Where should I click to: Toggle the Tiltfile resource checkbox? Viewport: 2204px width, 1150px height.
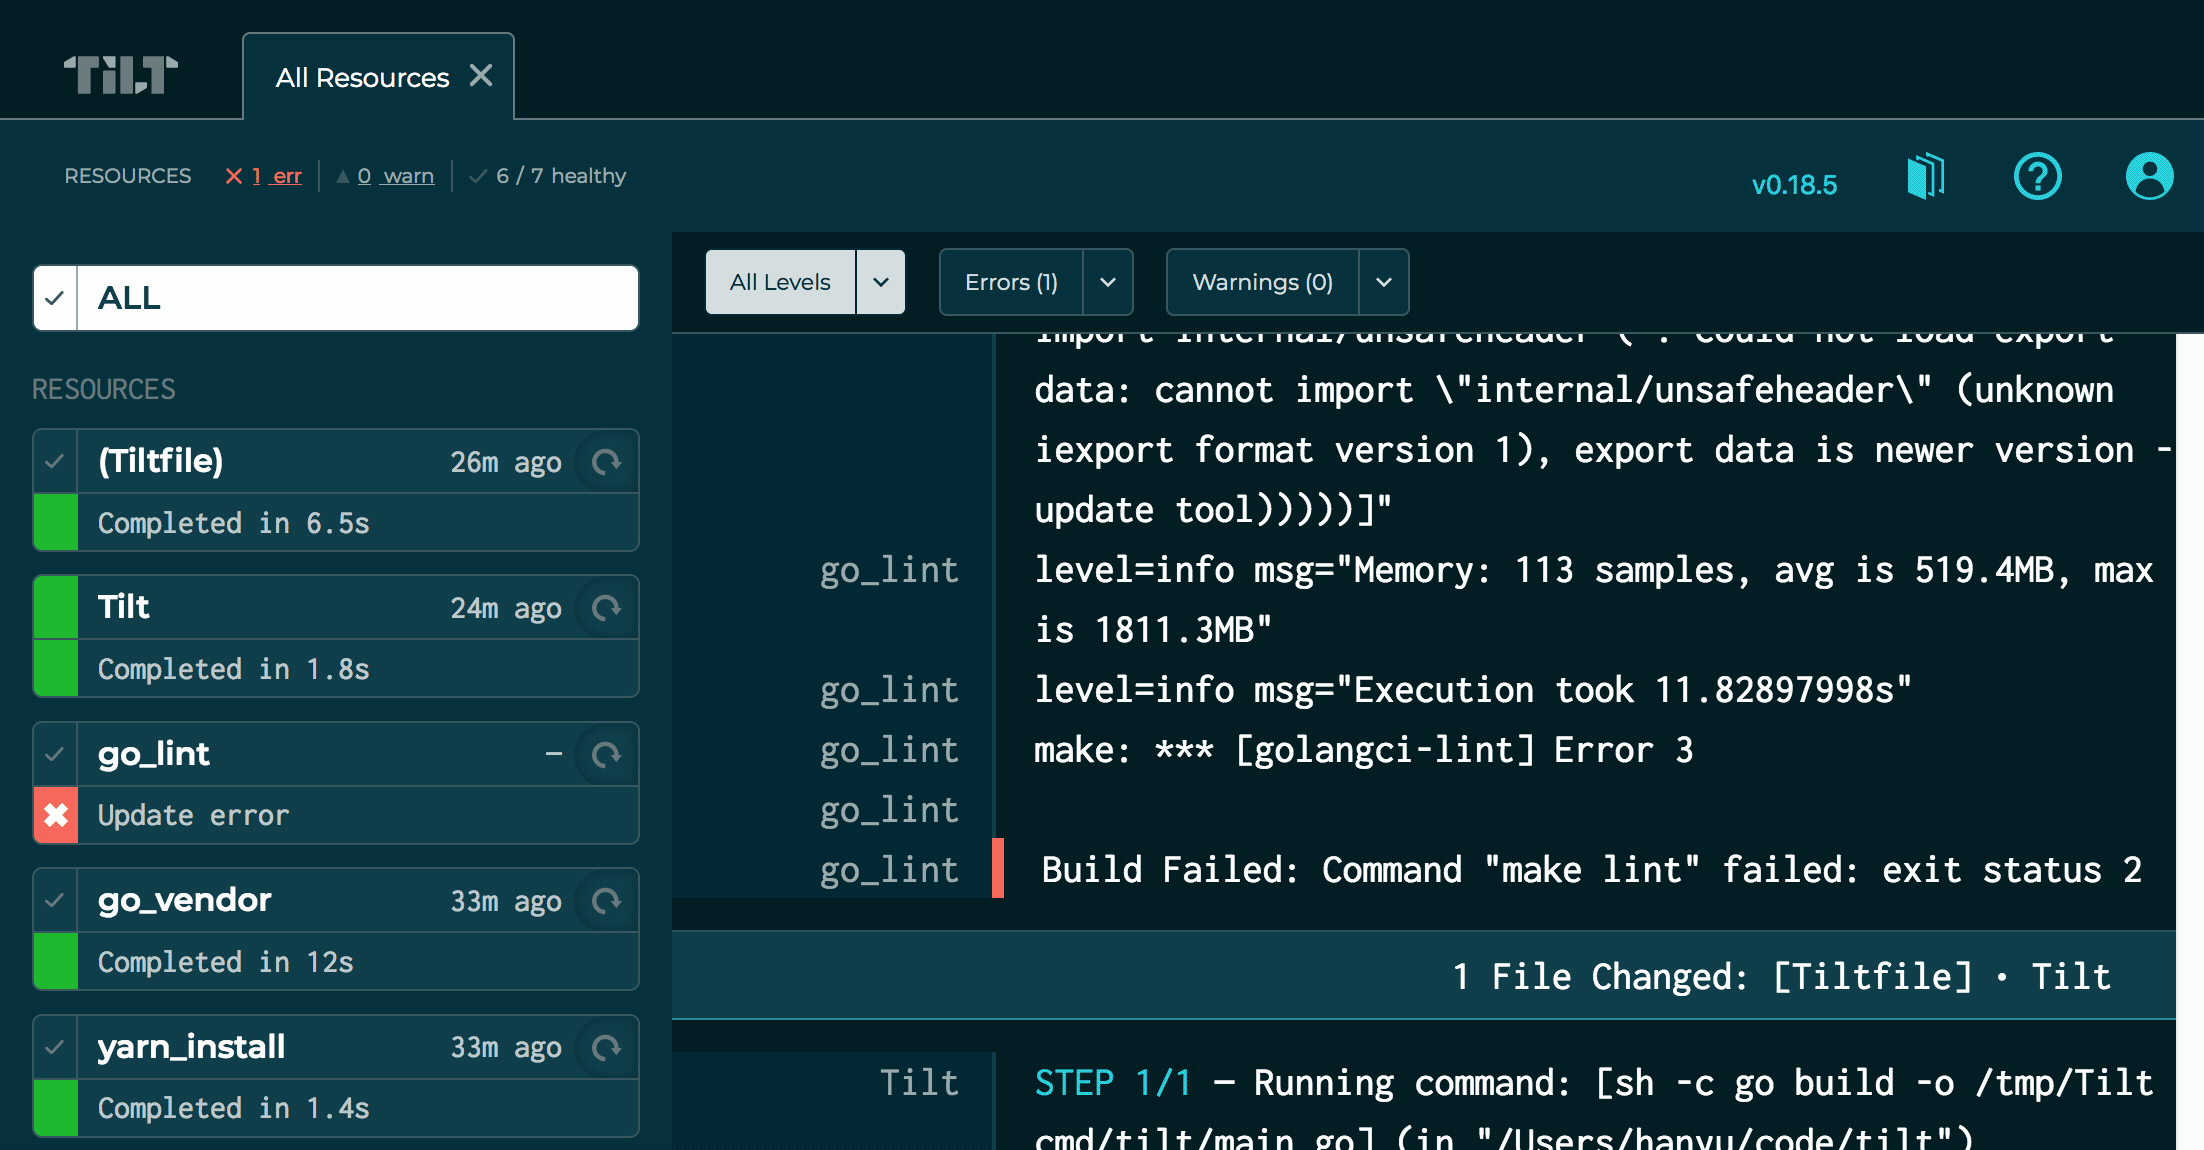55,461
